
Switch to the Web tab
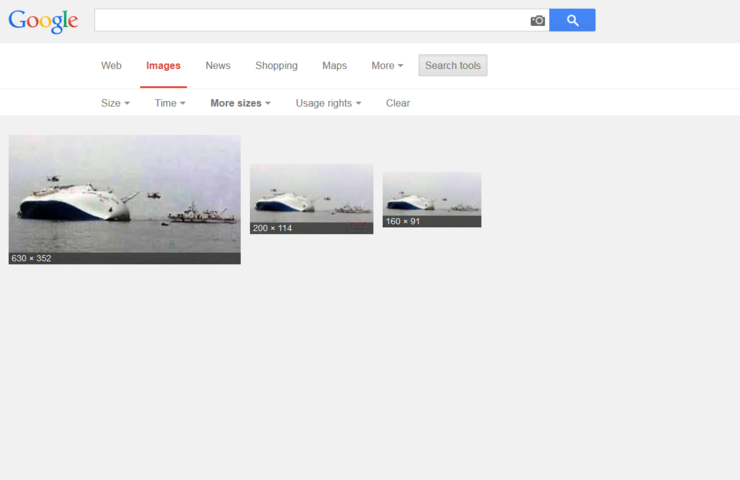point(111,66)
